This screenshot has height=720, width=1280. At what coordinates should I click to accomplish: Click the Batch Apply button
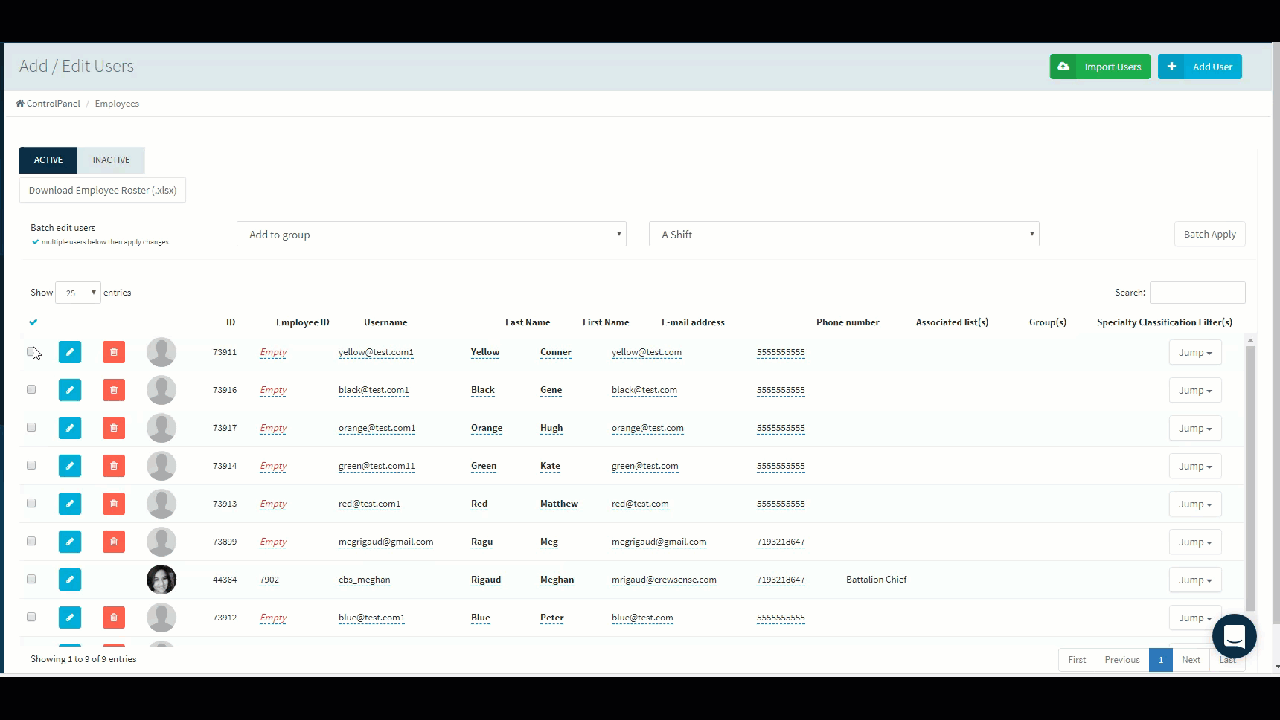[1209, 234]
